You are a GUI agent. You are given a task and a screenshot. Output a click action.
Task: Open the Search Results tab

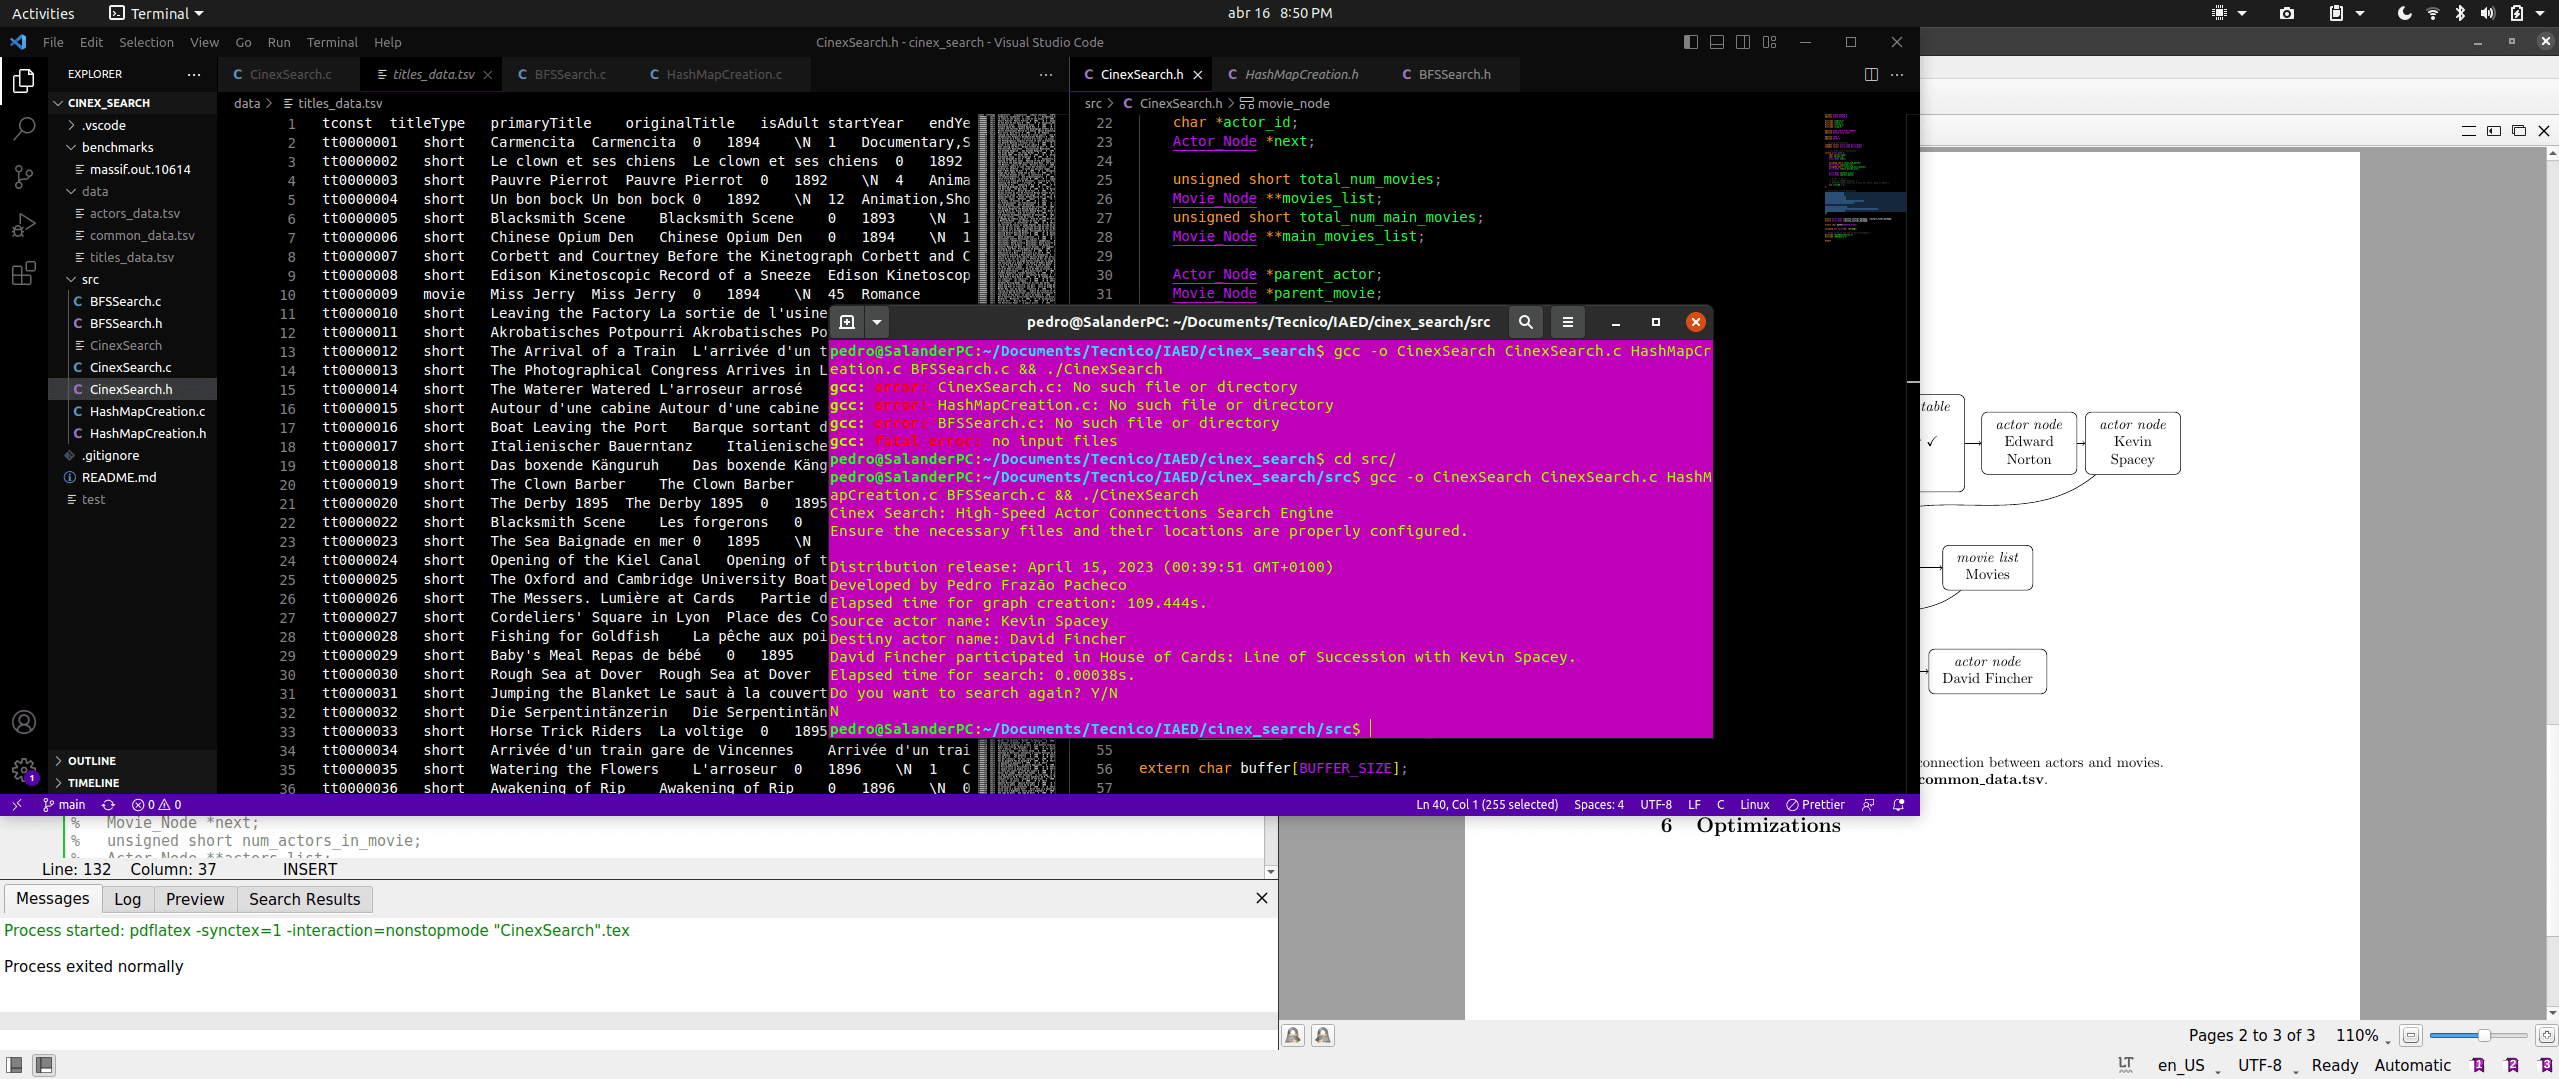[x=304, y=899]
